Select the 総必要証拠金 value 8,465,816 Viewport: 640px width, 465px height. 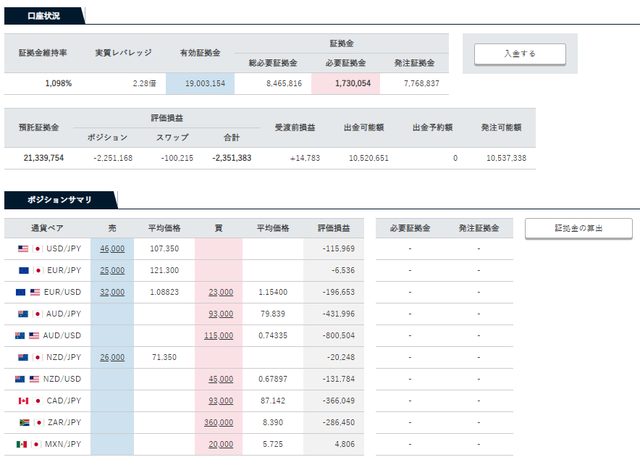point(284,83)
